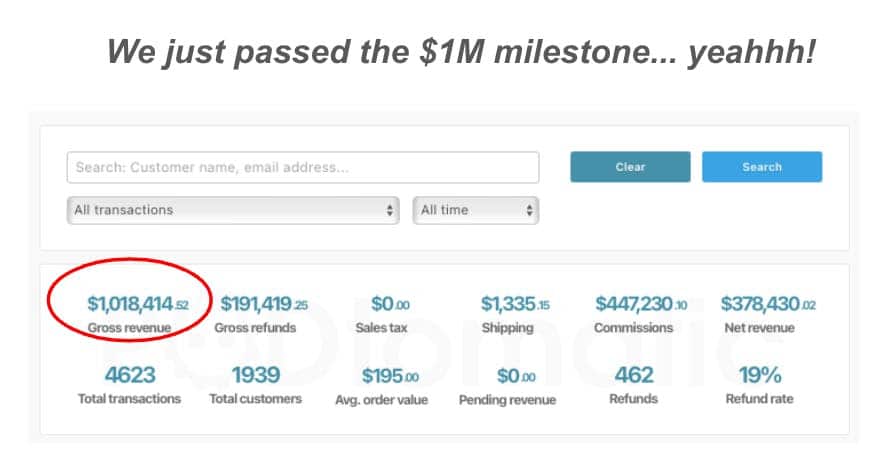Open the All time period dropdown
Viewport: 894px width, 476px height.
475,210
